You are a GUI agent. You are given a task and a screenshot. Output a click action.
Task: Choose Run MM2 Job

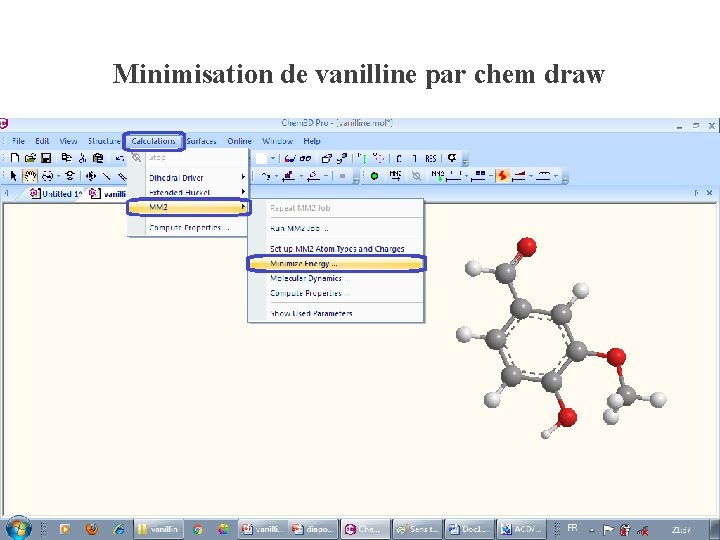point(336,228)
